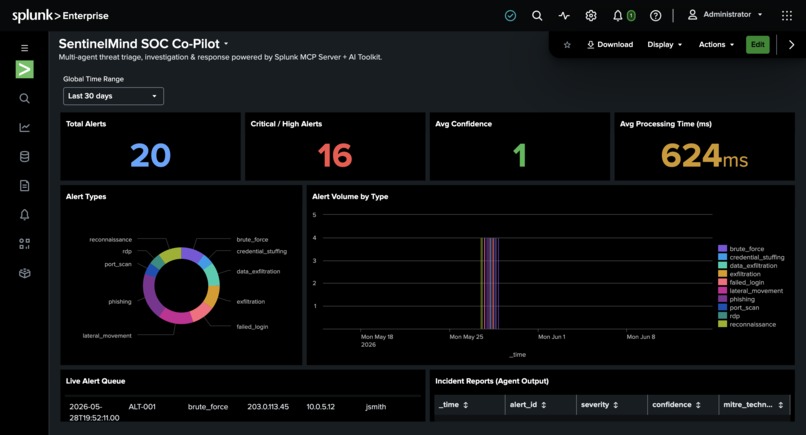Open the alerts bell icon in left sidebar

(24, 215)
